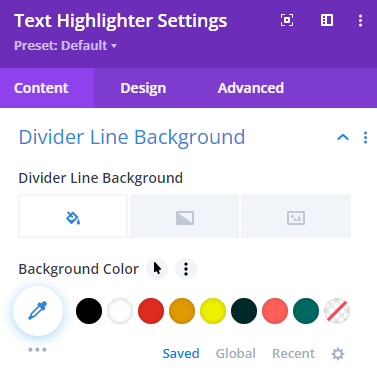Switch to the Advanced tab
This screenshot has width=377, height=387.
[251, 88]
